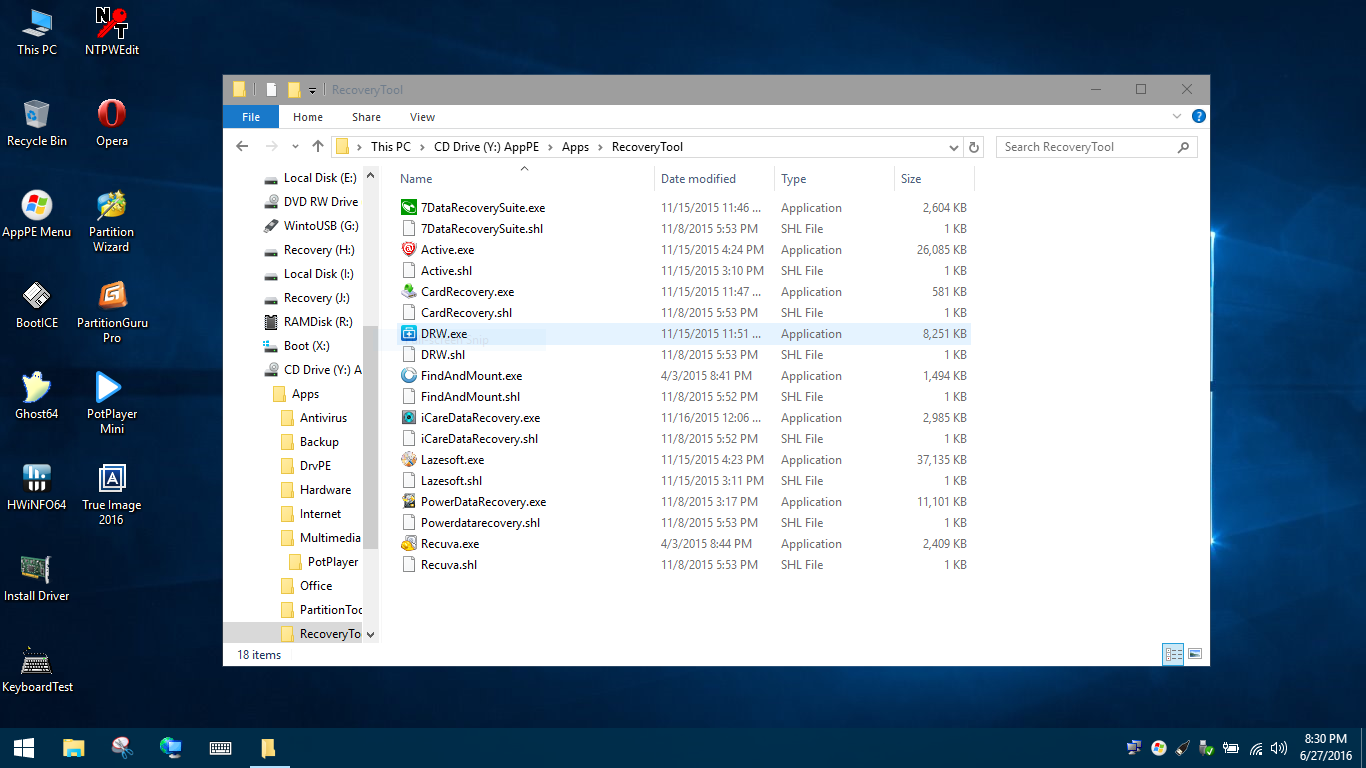Screen dimensions: 1366x768
Task: Select the PartitionGuru Pro desktop icon
Action: (x=112, y=312)
